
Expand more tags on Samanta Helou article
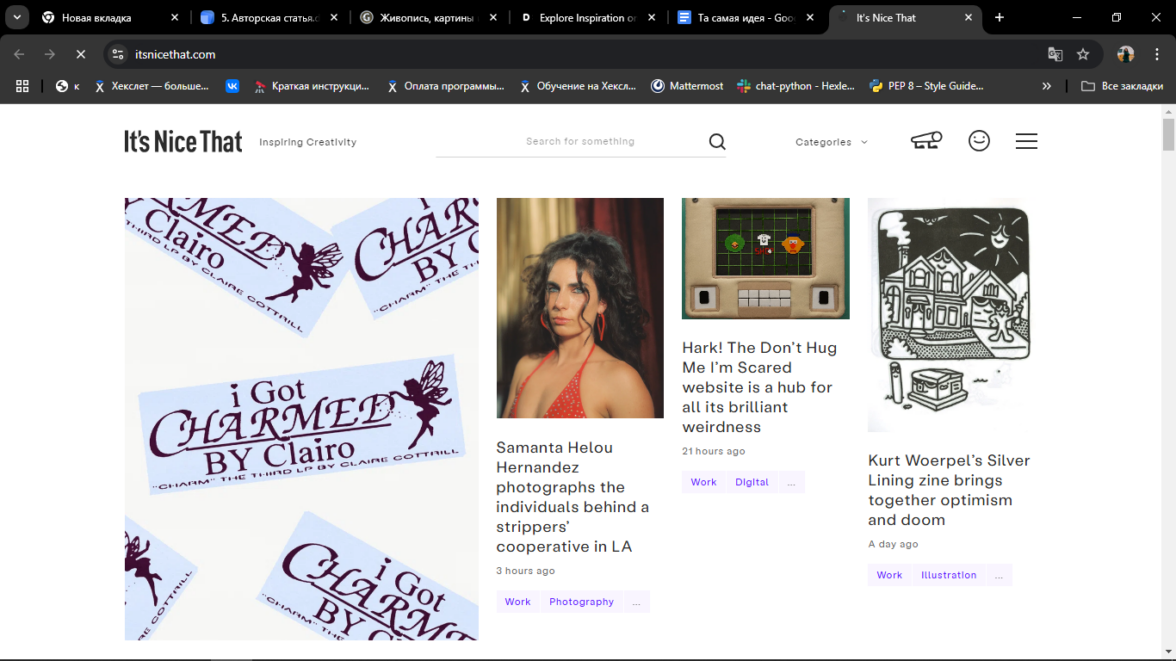tap(636, 602)
